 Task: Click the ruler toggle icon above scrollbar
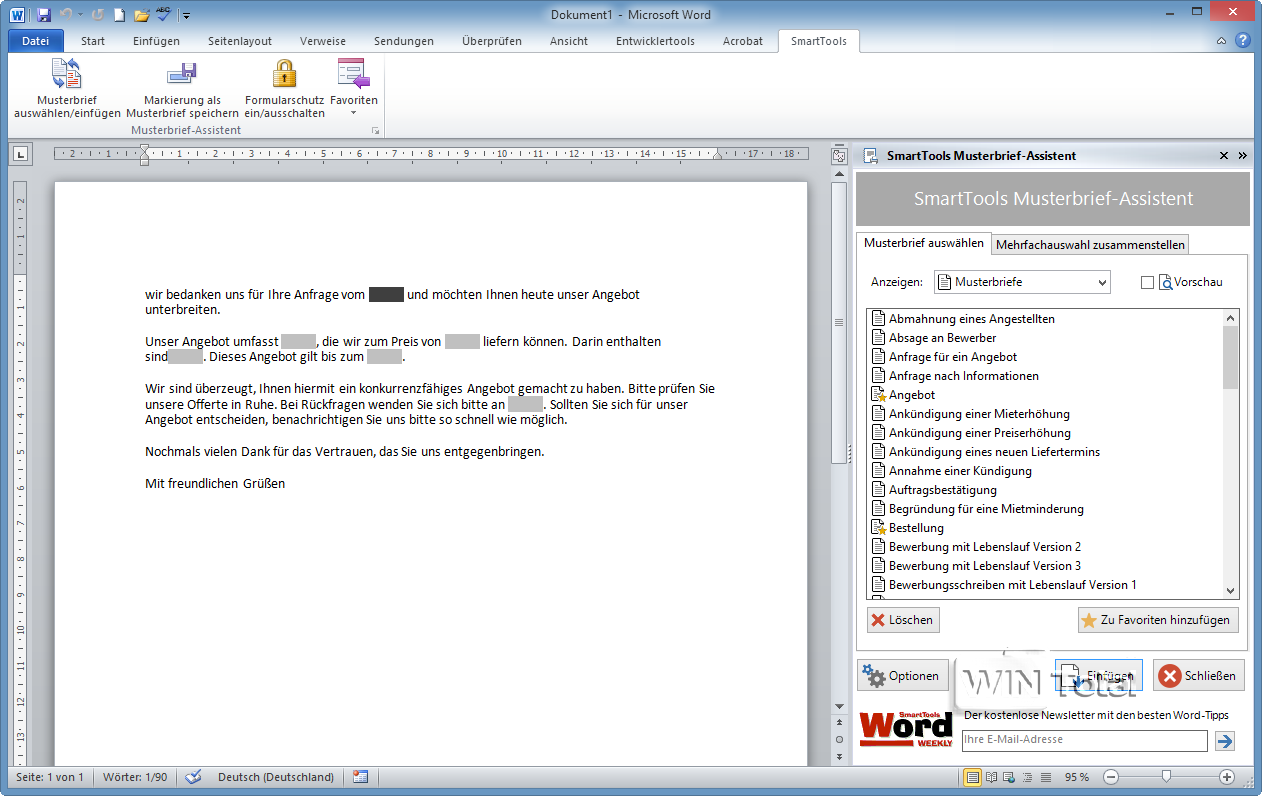coord(839,155)
